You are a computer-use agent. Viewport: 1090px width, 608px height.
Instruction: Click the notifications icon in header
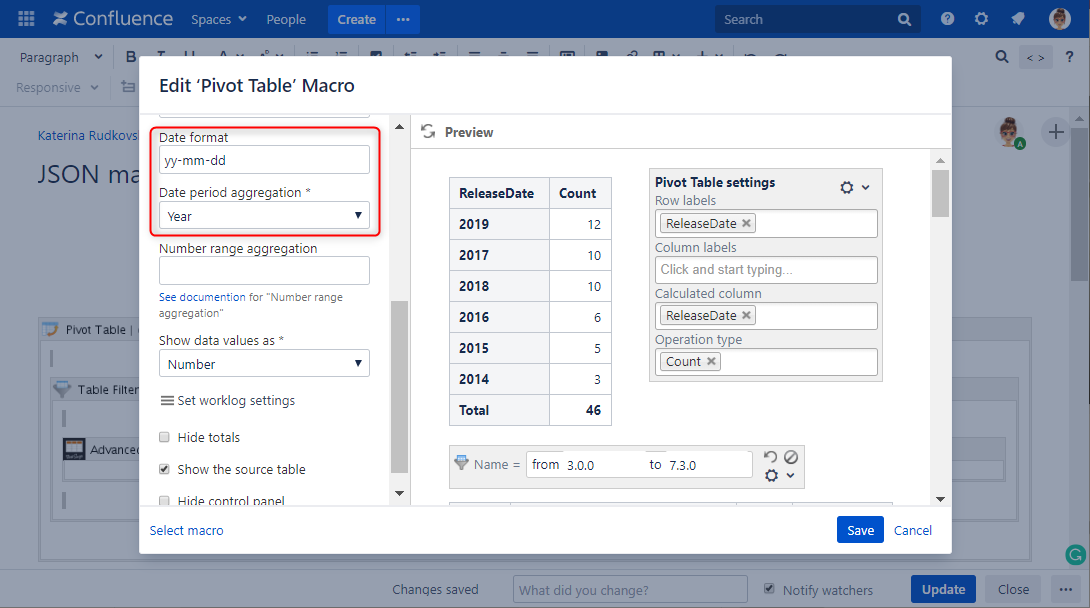click(x=1017, y=19)
